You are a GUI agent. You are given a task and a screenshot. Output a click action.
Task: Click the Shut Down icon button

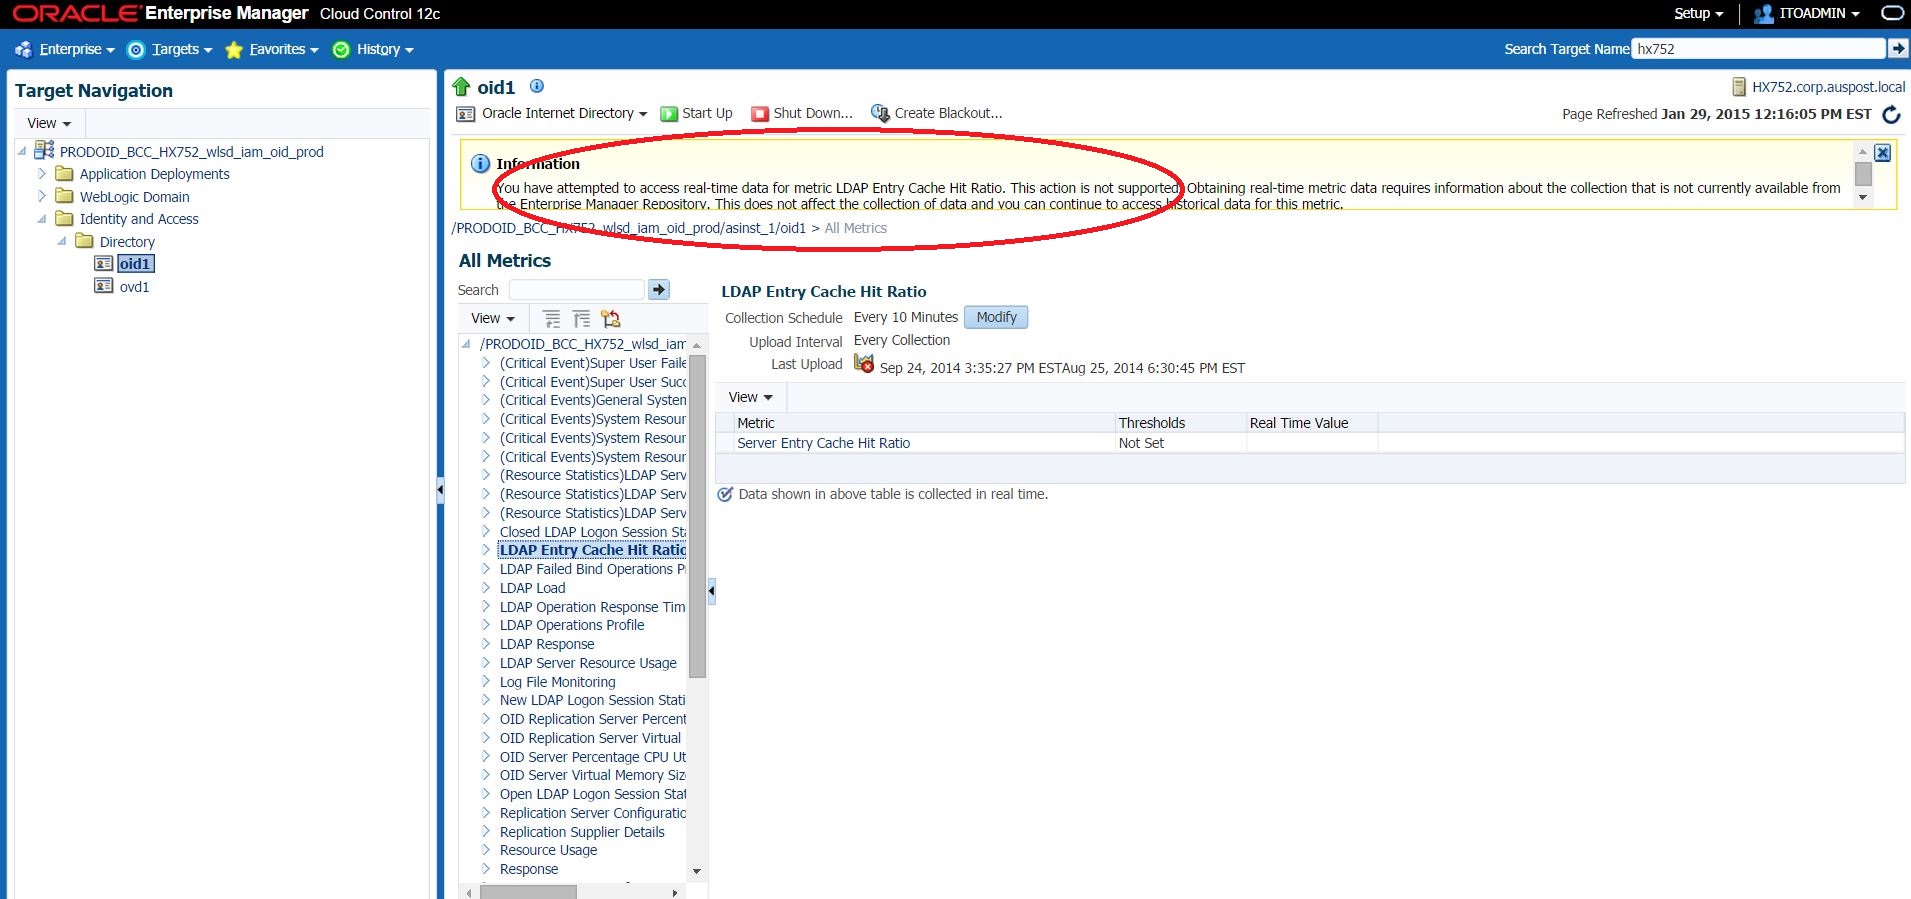coord(760,114)
